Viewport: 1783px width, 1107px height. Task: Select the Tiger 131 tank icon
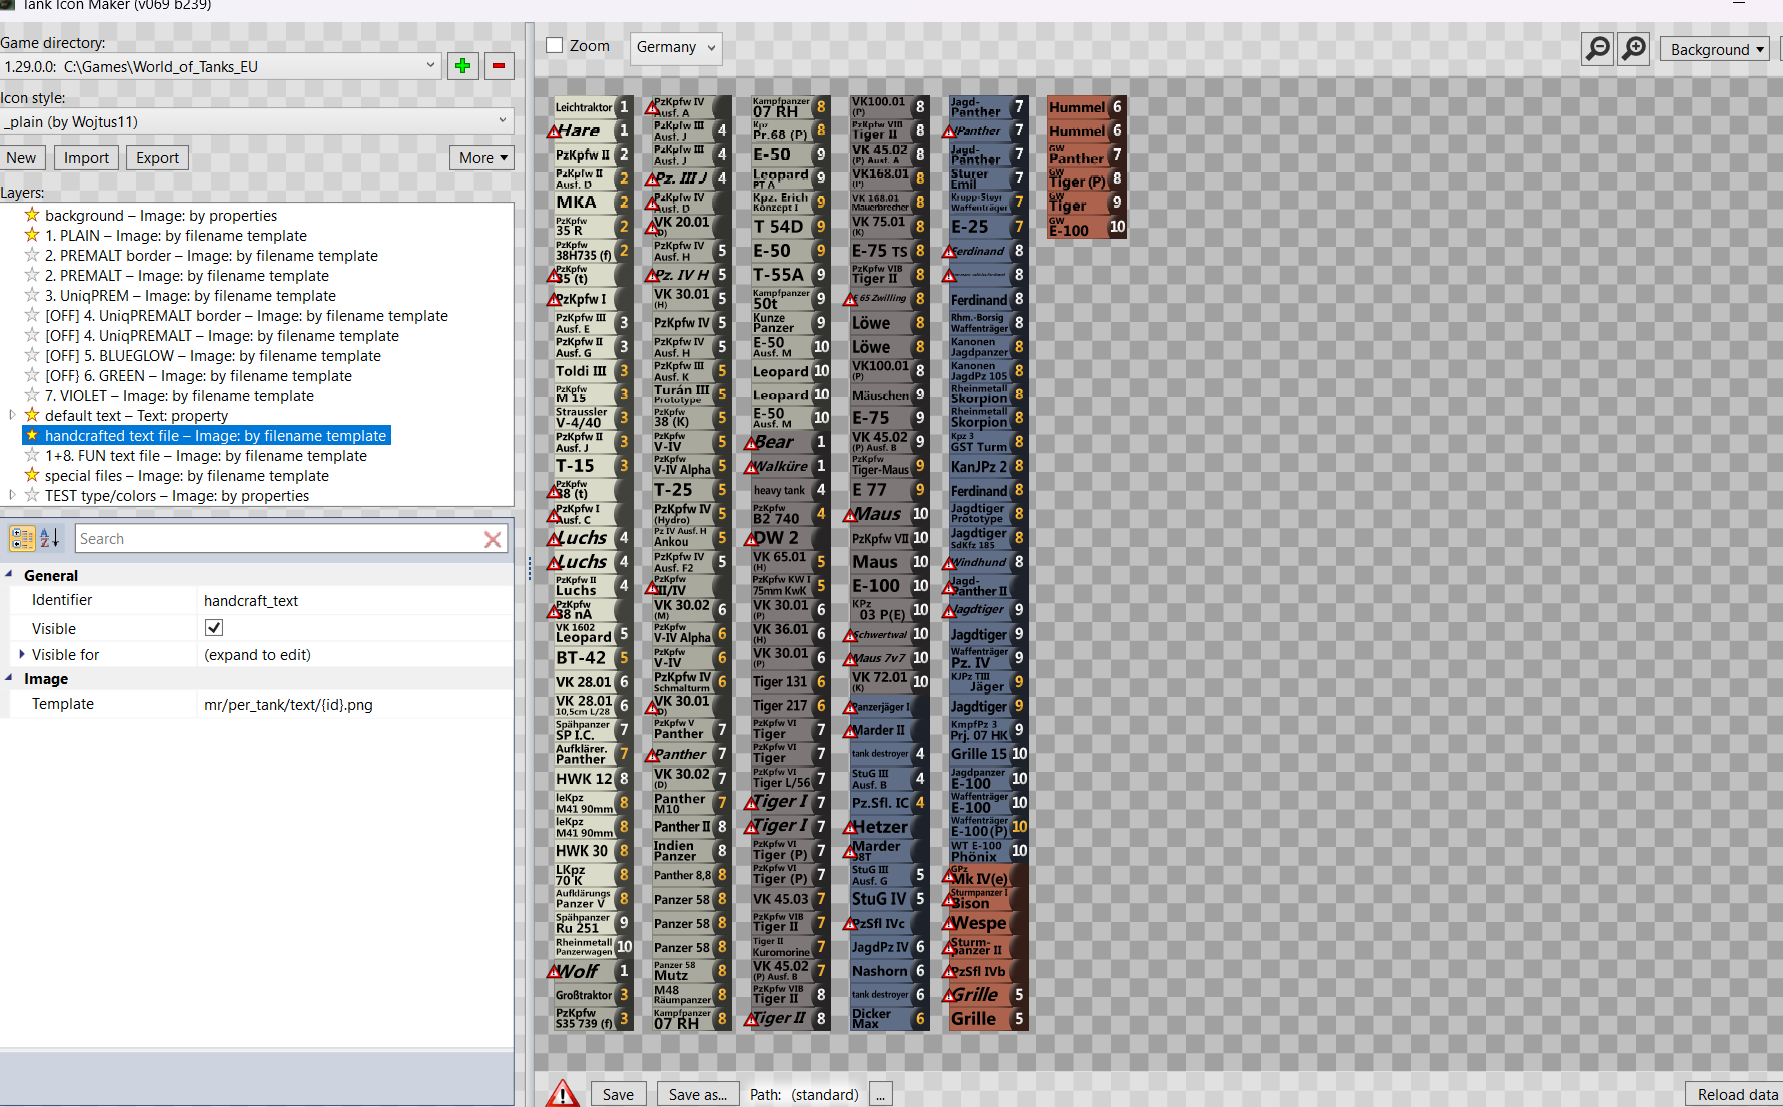tap(790, 682)
